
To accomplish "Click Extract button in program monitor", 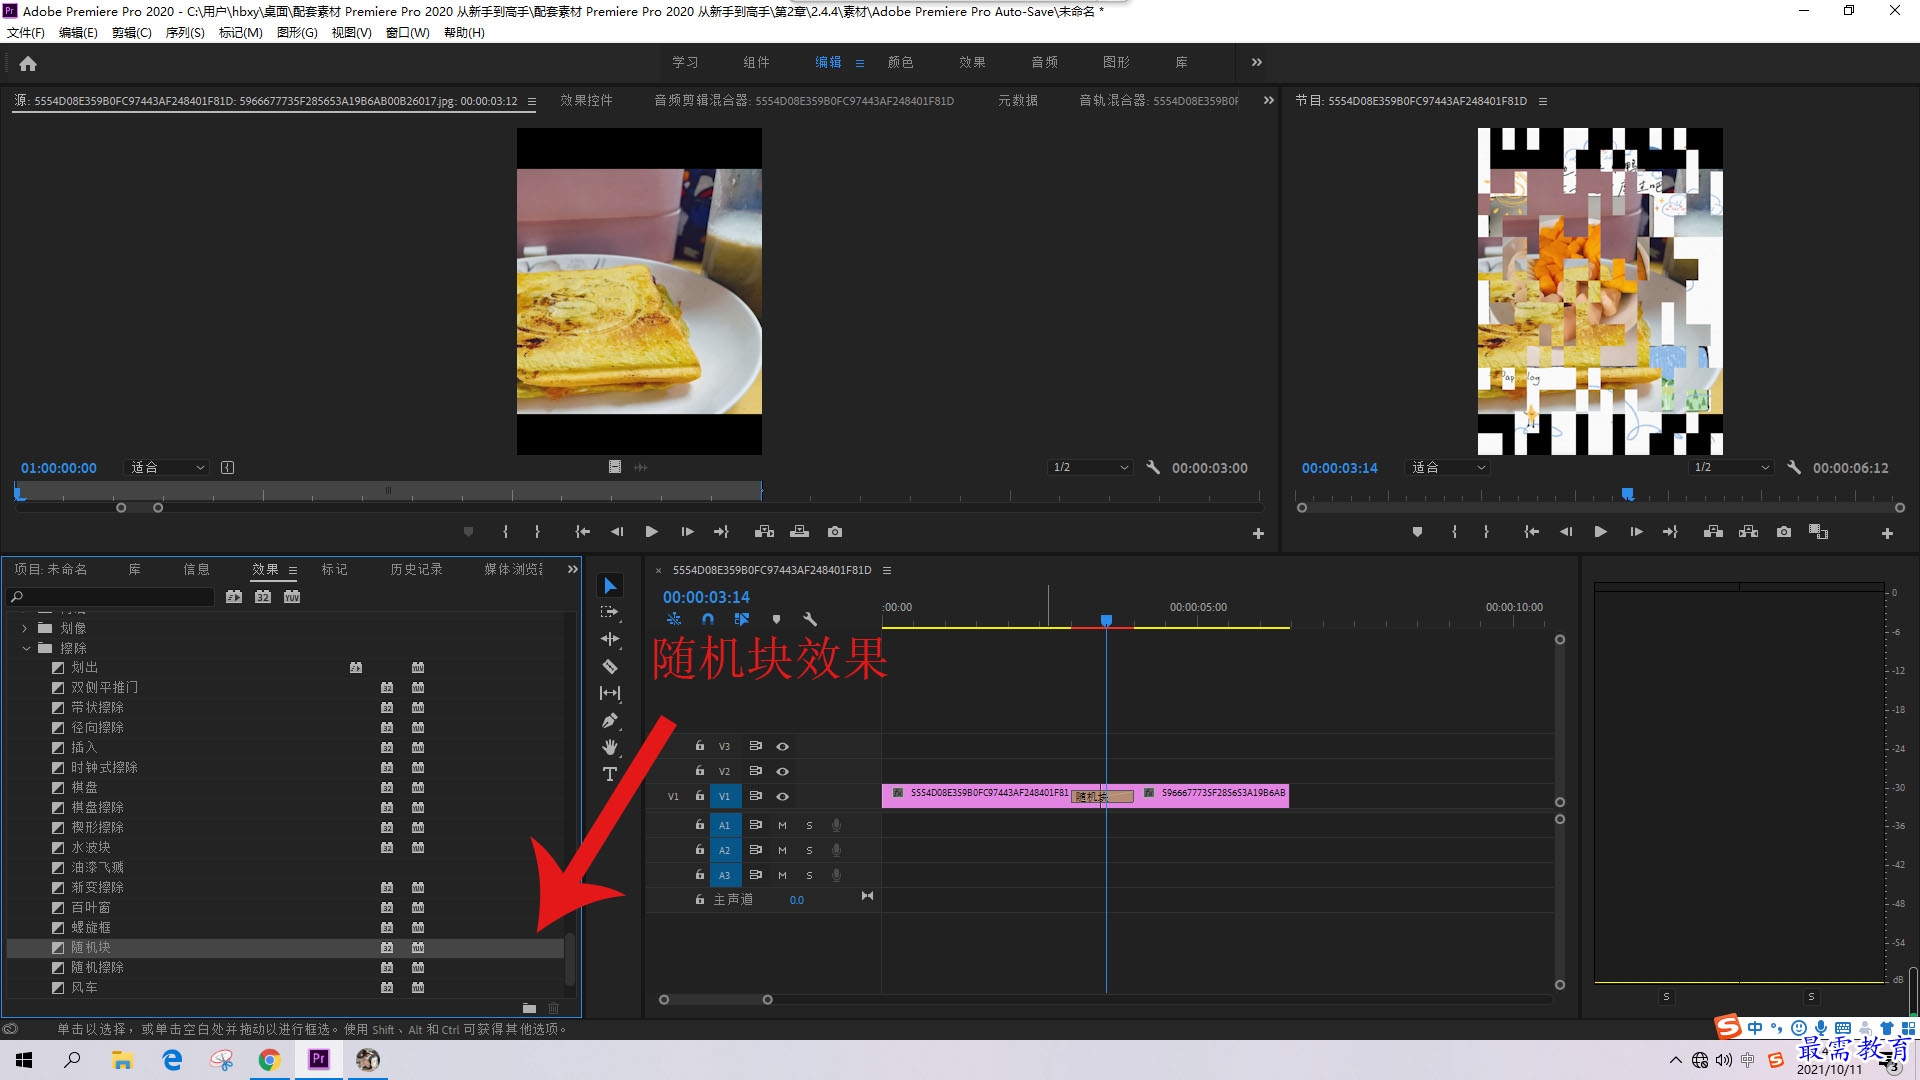I will click(1748, 532).
